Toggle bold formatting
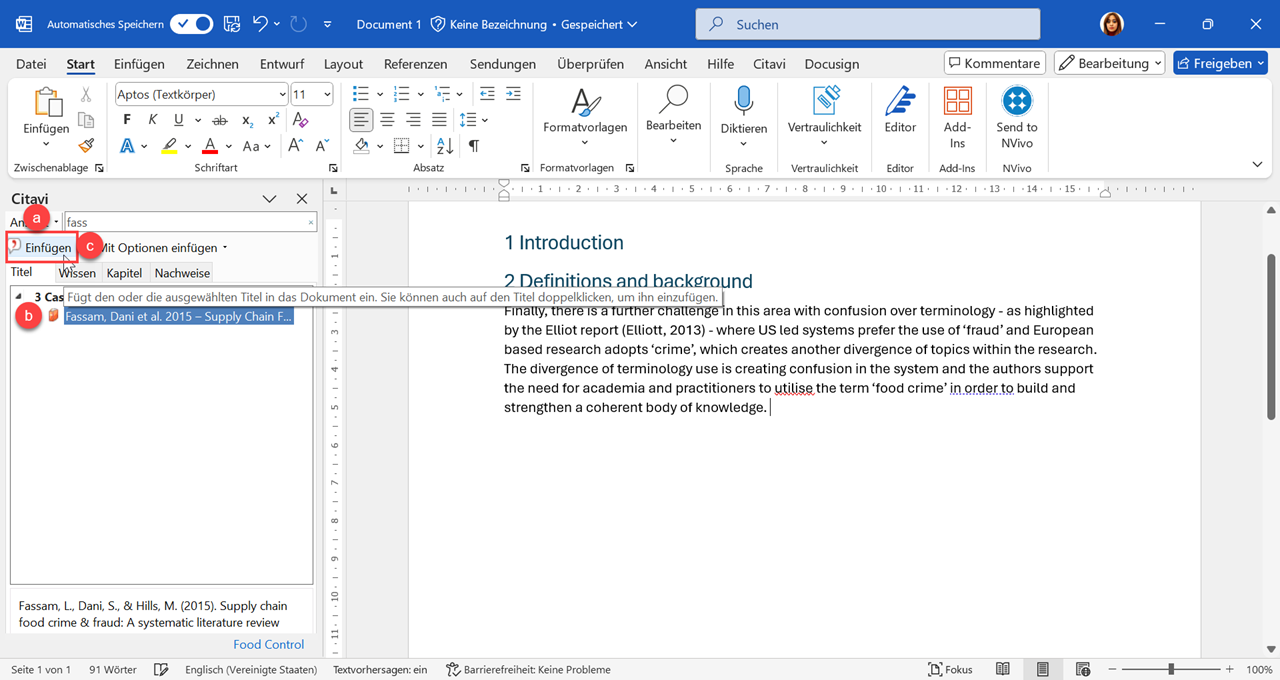The height and width of the screenshot is (680, 1280). click(127, 120)
